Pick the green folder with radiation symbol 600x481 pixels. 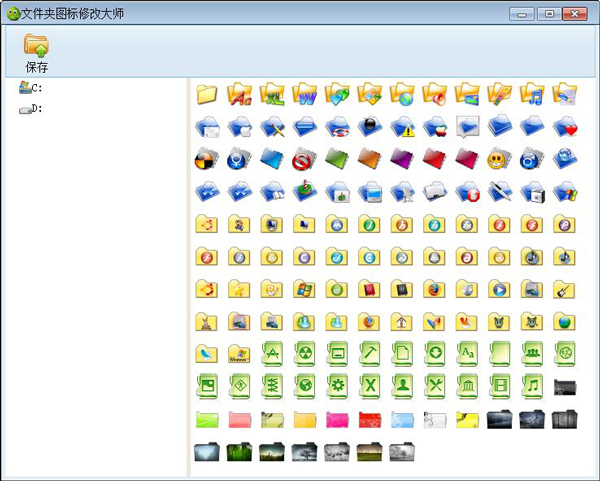[304, 354]
